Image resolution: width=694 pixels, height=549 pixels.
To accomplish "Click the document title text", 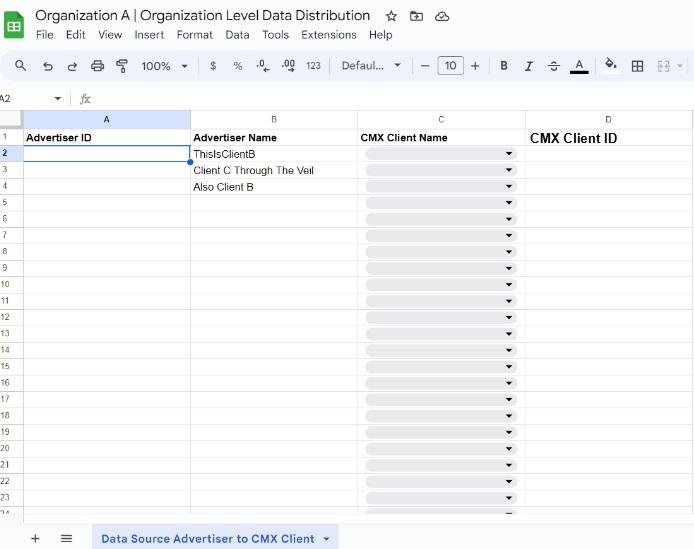I will [x=202, y=15].
